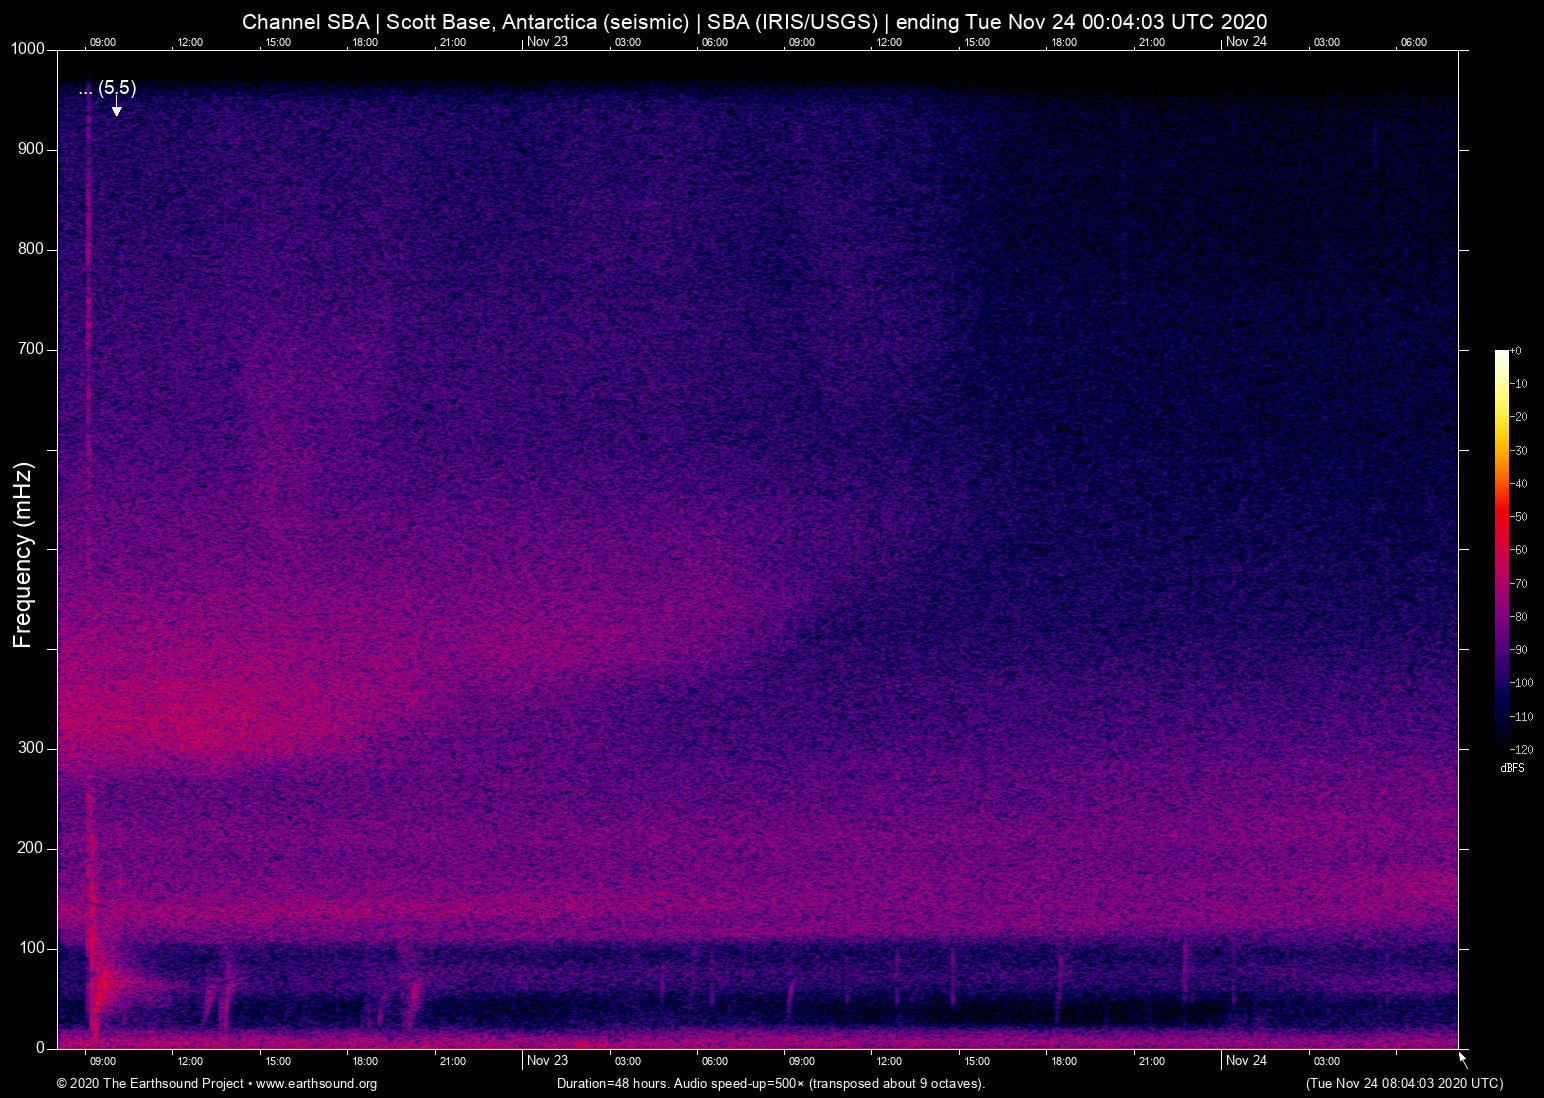Viewport: 1544px width, 1098px height.
Task: Select the Nov 23 label on top time axis
Action: (x=547, y=42)
